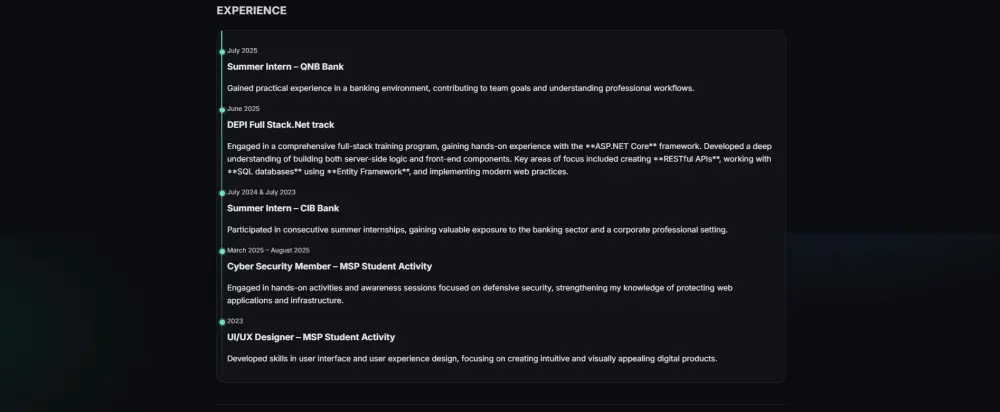Click the March 2025 - August 2025 date label
This screenshot has width=1000, height=412.
click(x=268, y=250)
